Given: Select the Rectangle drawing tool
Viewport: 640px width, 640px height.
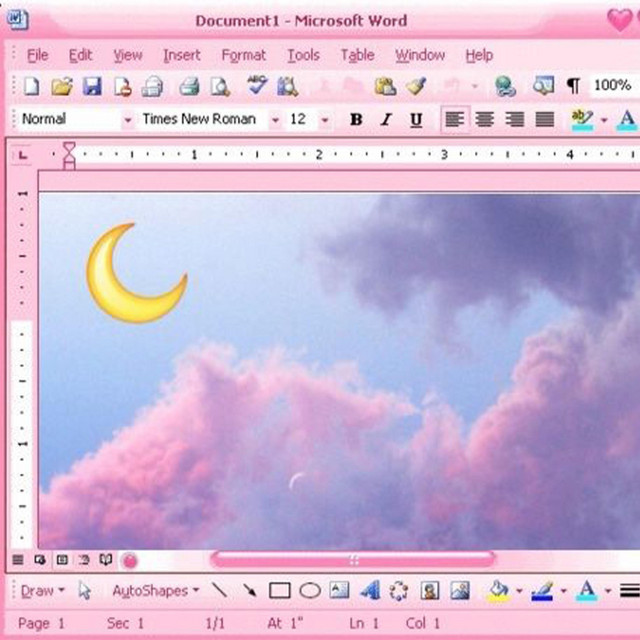Looking at the screenshot, I should click(280, 590).
